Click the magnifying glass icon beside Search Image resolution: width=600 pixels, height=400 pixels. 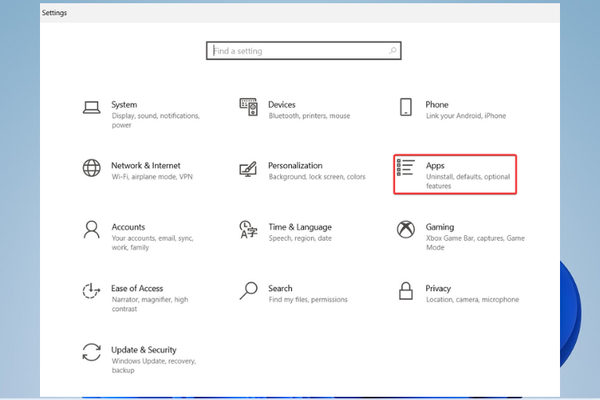pyautogui.click(x=249, y=291)
